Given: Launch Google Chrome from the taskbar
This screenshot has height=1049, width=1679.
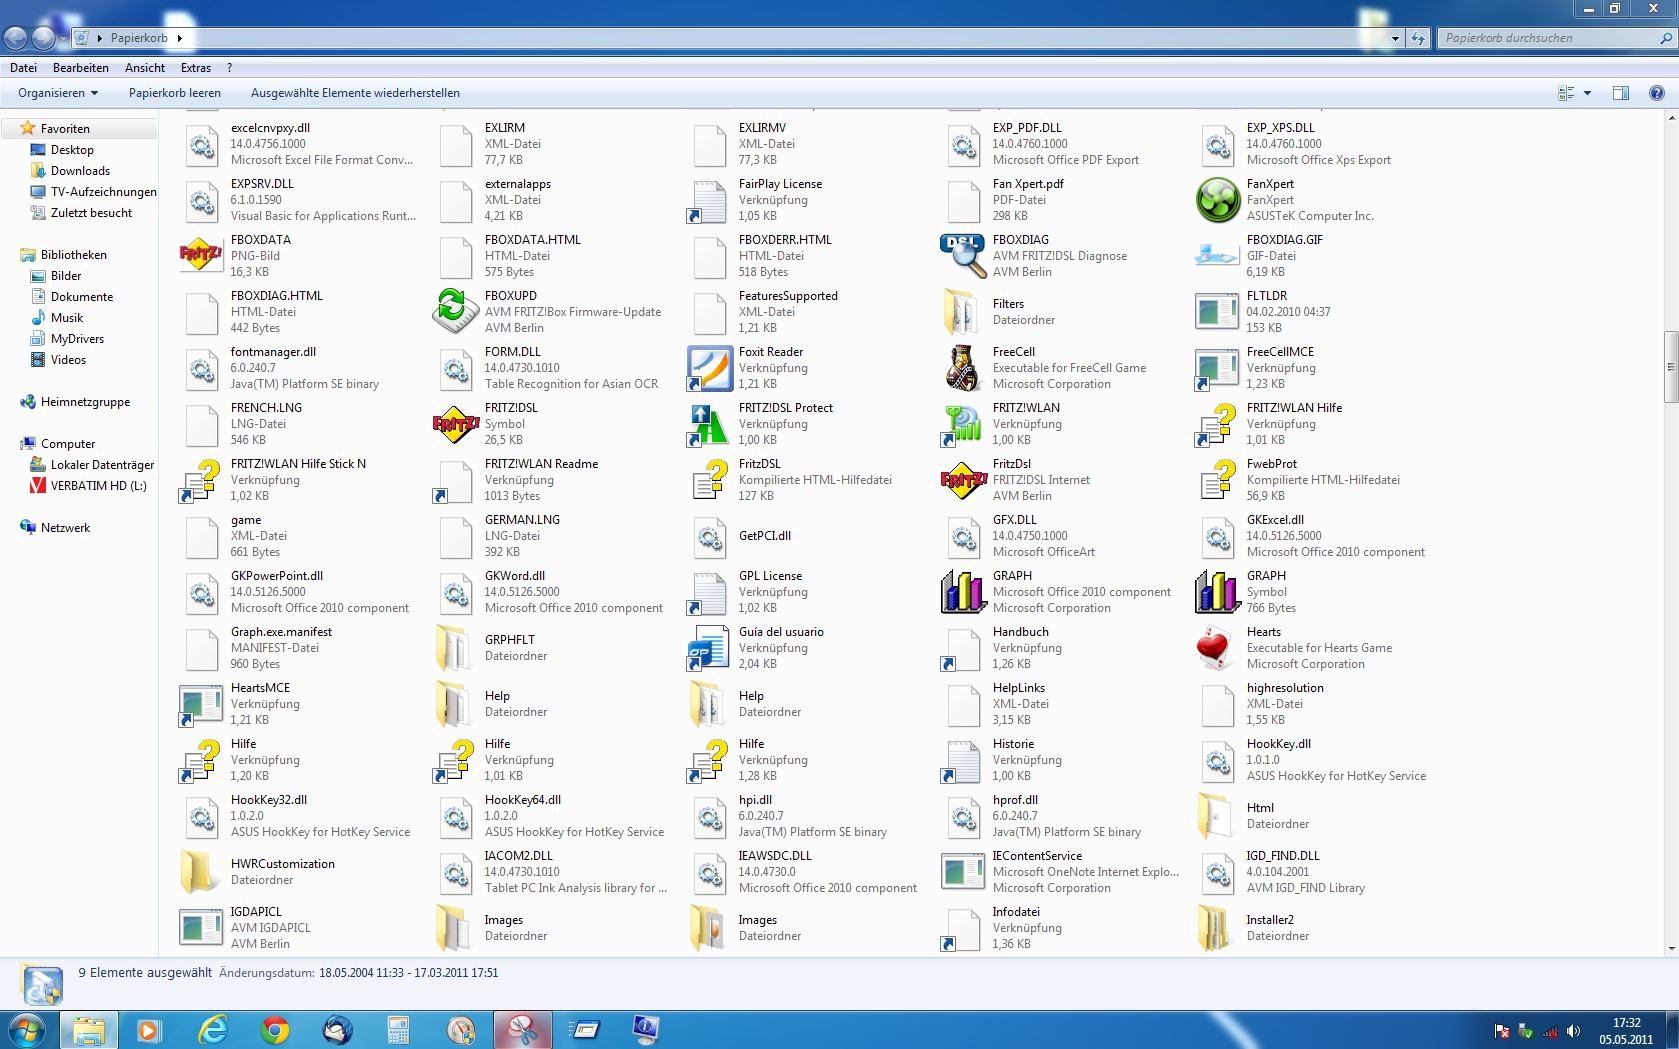Looking at the screenshot, I should pos(275,1029).
